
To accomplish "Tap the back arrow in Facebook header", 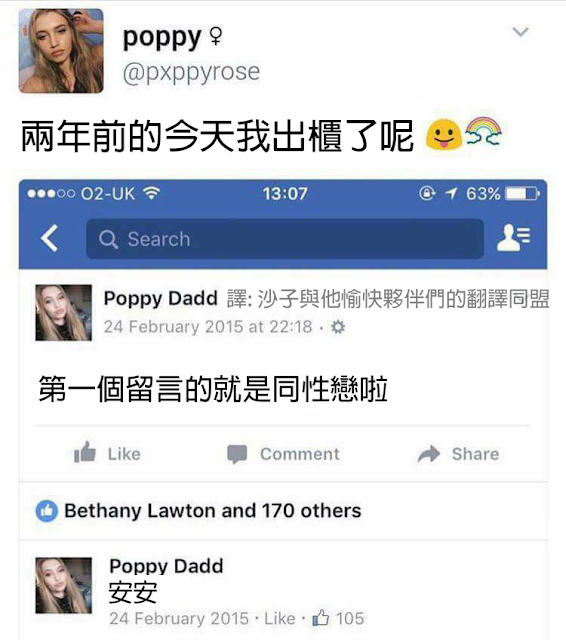I will click(x=50, y=238).
